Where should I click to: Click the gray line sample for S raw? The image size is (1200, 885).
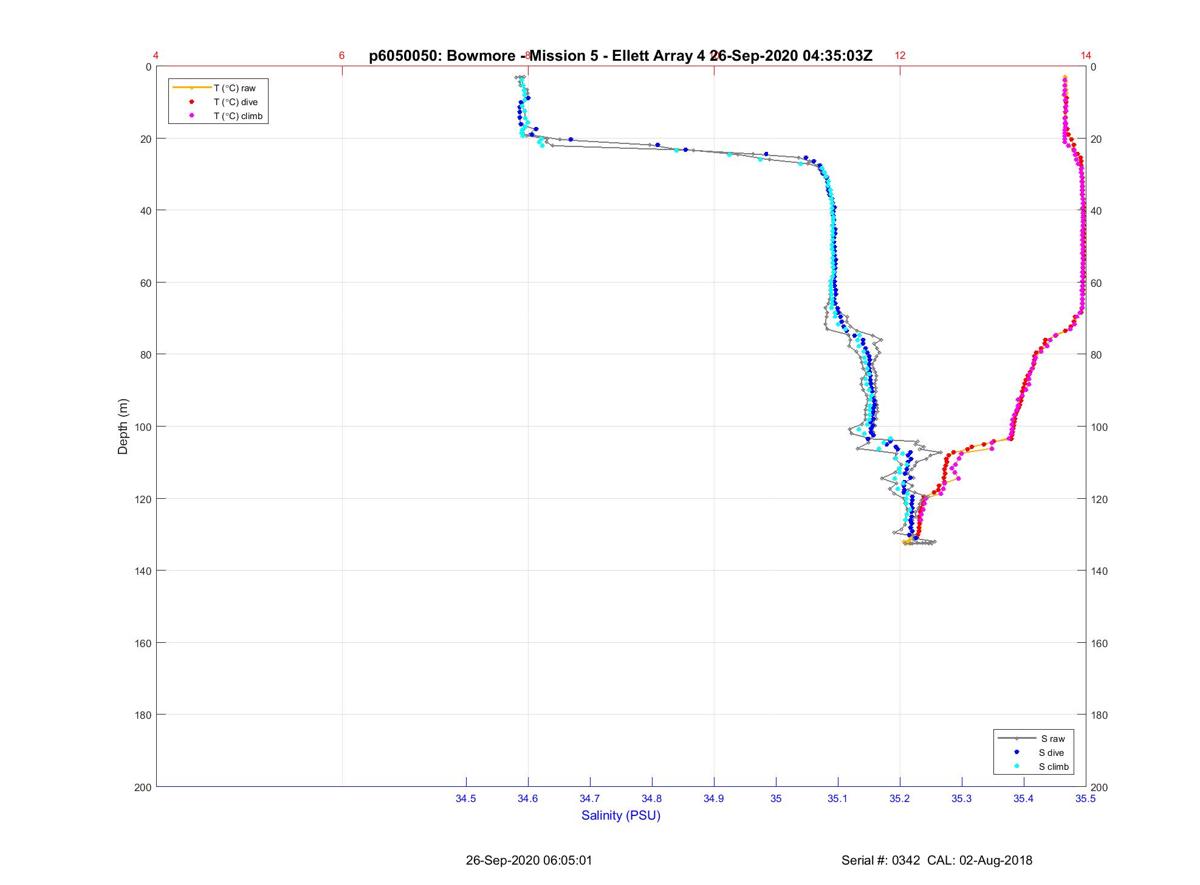(1016, 738)
